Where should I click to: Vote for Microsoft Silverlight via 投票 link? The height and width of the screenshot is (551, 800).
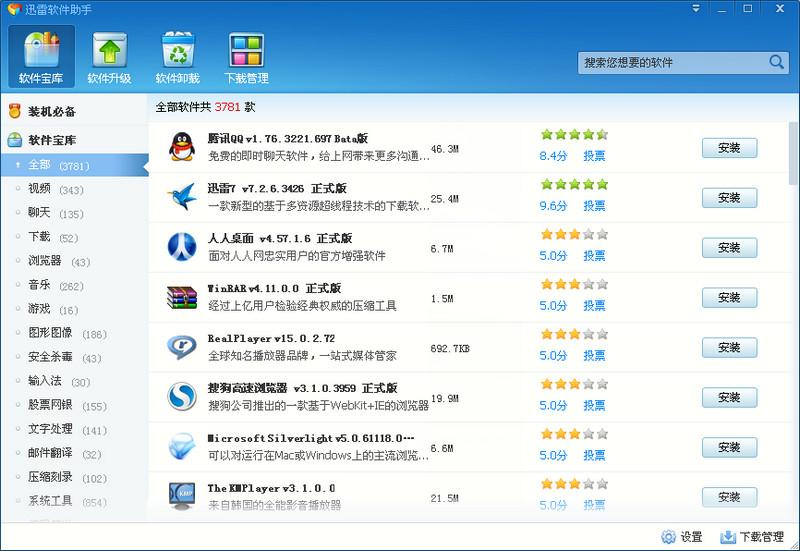pyautogui.click(x=594, y=455)
